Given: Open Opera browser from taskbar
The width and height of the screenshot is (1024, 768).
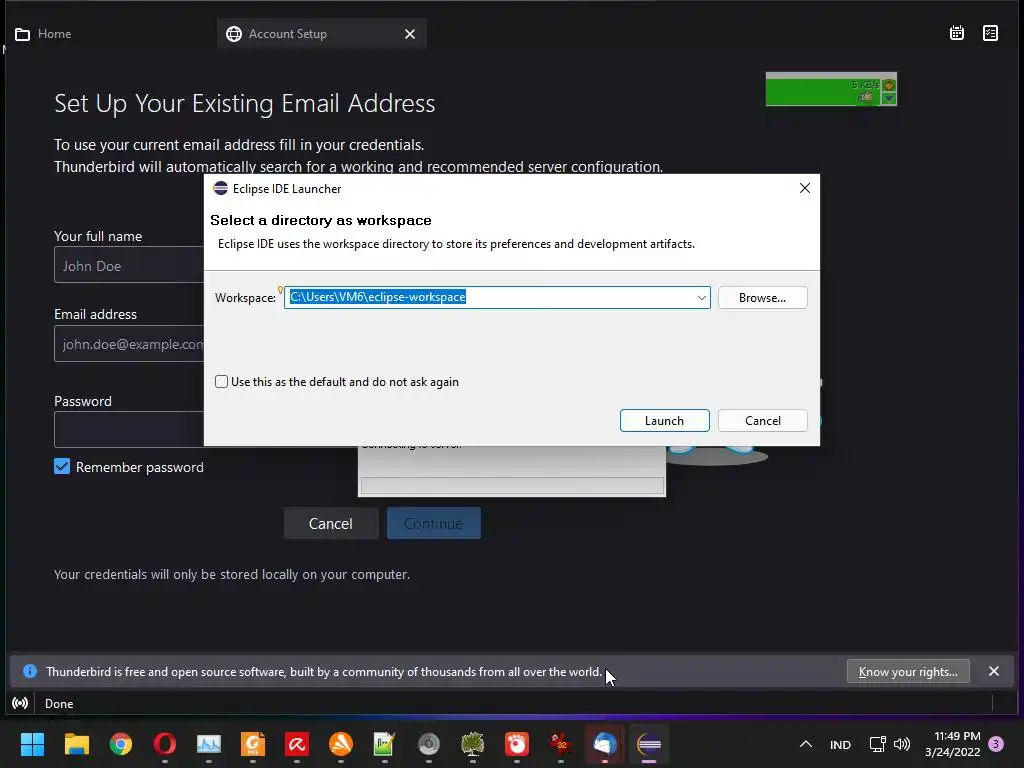Looking at the screenshot, I should (x=165, y=744).
